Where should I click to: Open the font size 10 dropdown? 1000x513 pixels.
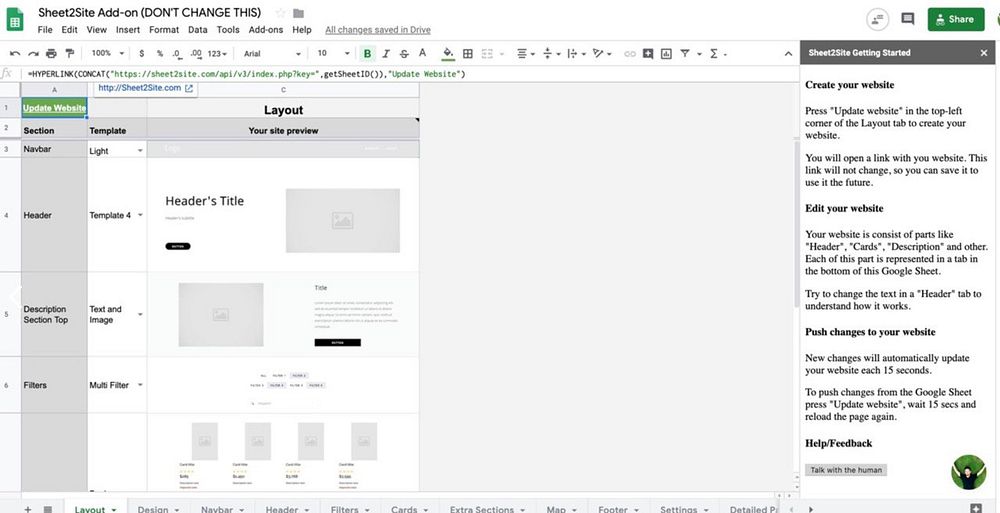tap(333, 54)
